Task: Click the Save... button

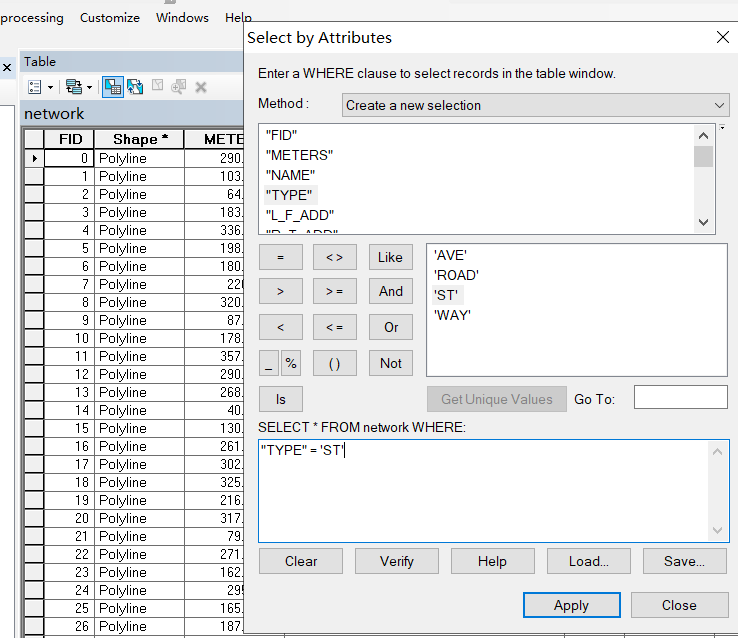Action: pyautogui.click(x=685, y=561)
